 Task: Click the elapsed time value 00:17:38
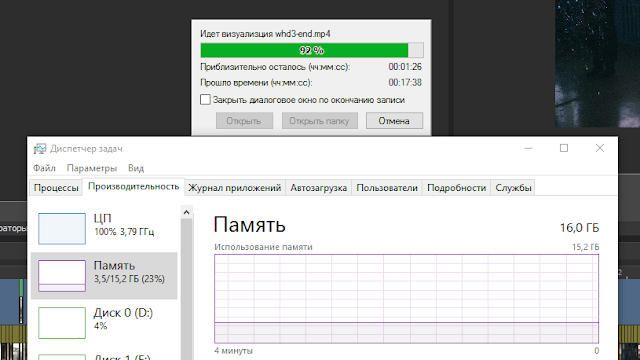[x=405, y=82]
